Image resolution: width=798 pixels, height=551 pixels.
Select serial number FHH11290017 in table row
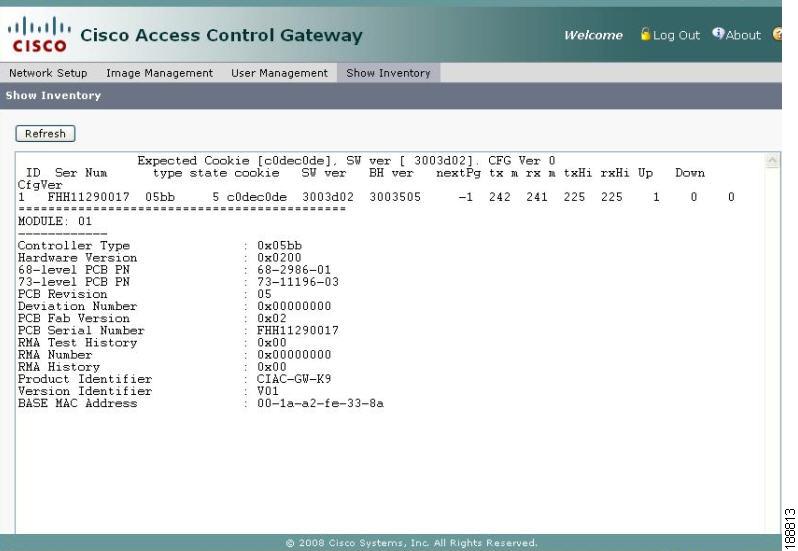coord(89,197)
